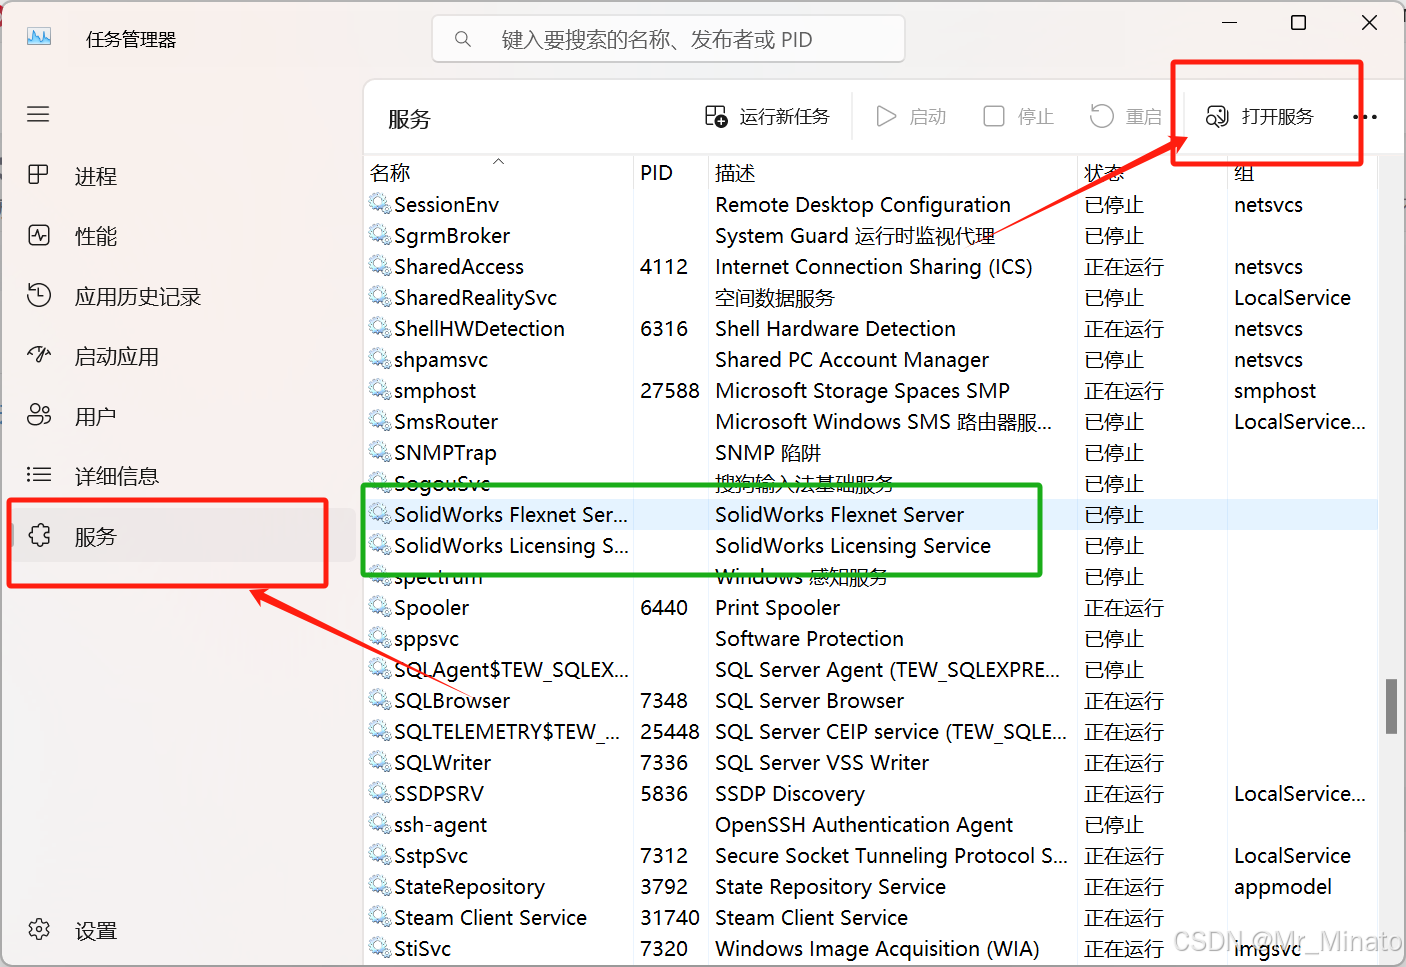Select the SNMPTrap service name
Image resolution: width=1406 pixels, height=967 pixels.
click(445, 452)
